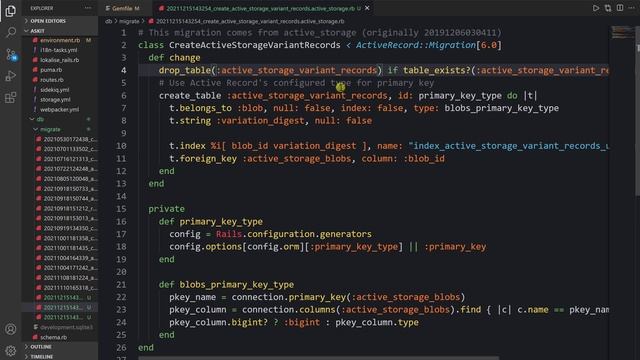This screenshot has height=360, width=640.
Task: Open Explorer views and more actions ellipsis
Action: [x=88, y=8]
